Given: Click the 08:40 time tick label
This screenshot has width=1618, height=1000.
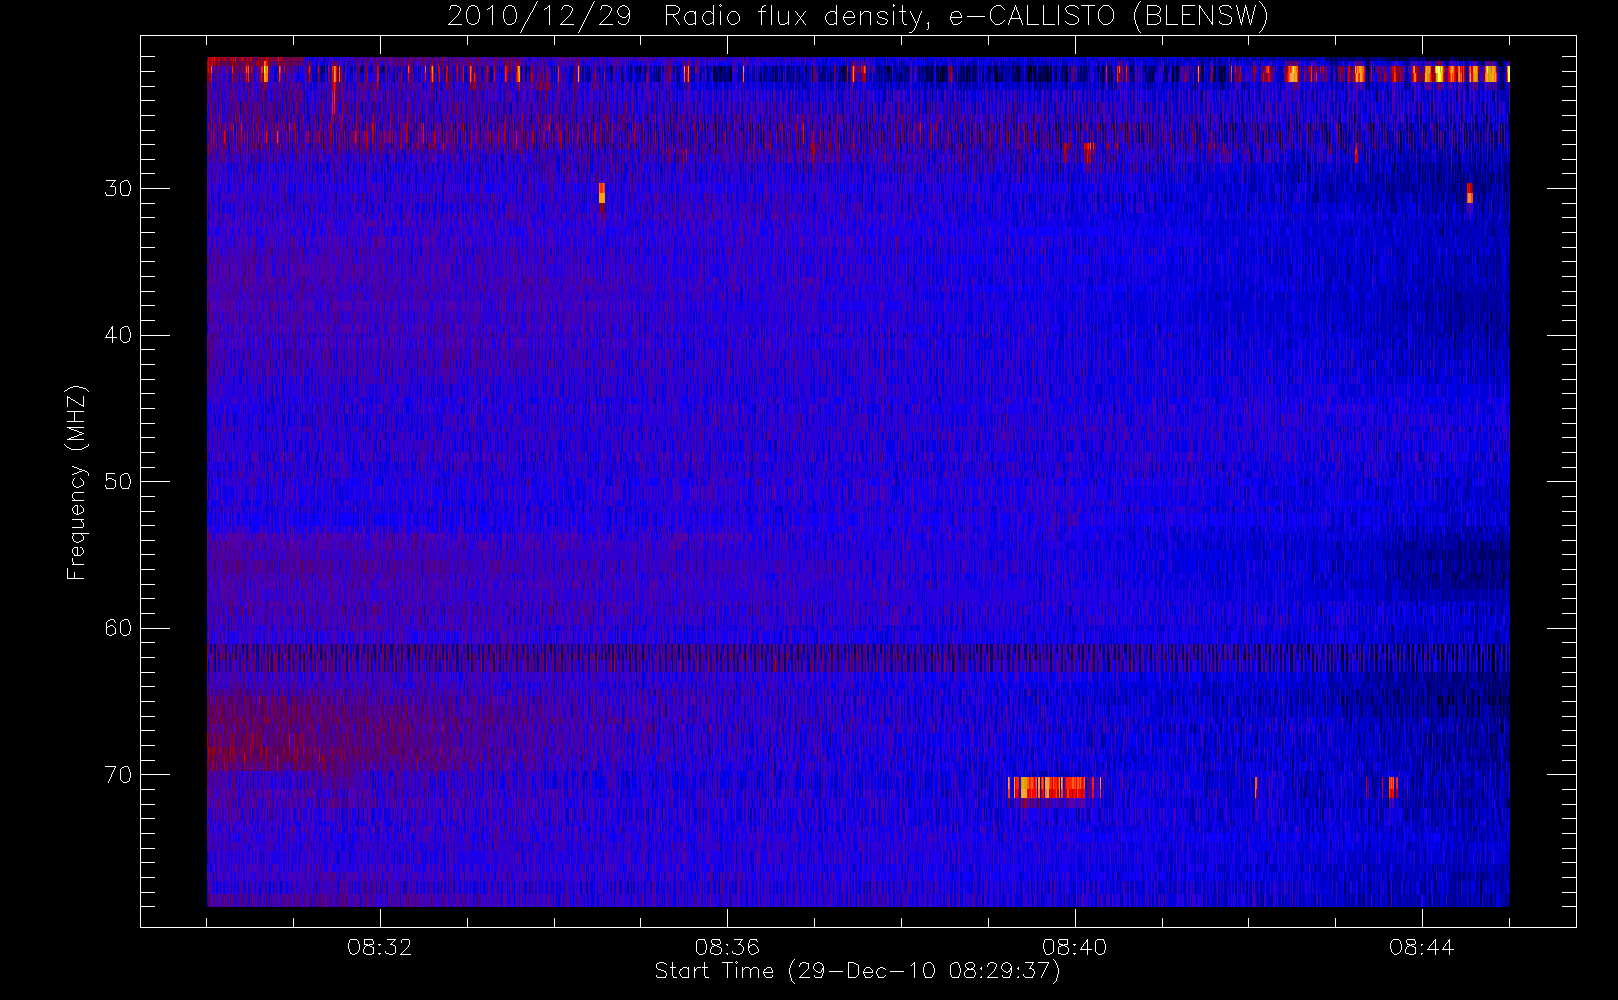Looking at the screenshot, I should [1074, 947].
